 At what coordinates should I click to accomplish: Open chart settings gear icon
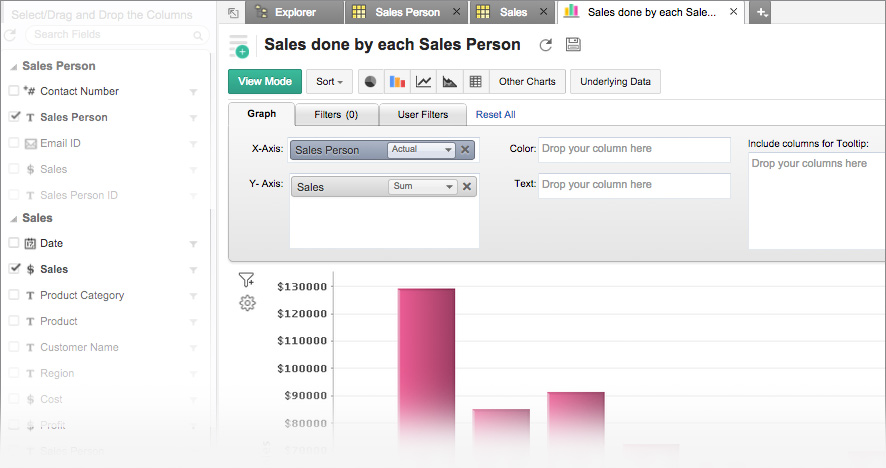(x=248, y=303)
